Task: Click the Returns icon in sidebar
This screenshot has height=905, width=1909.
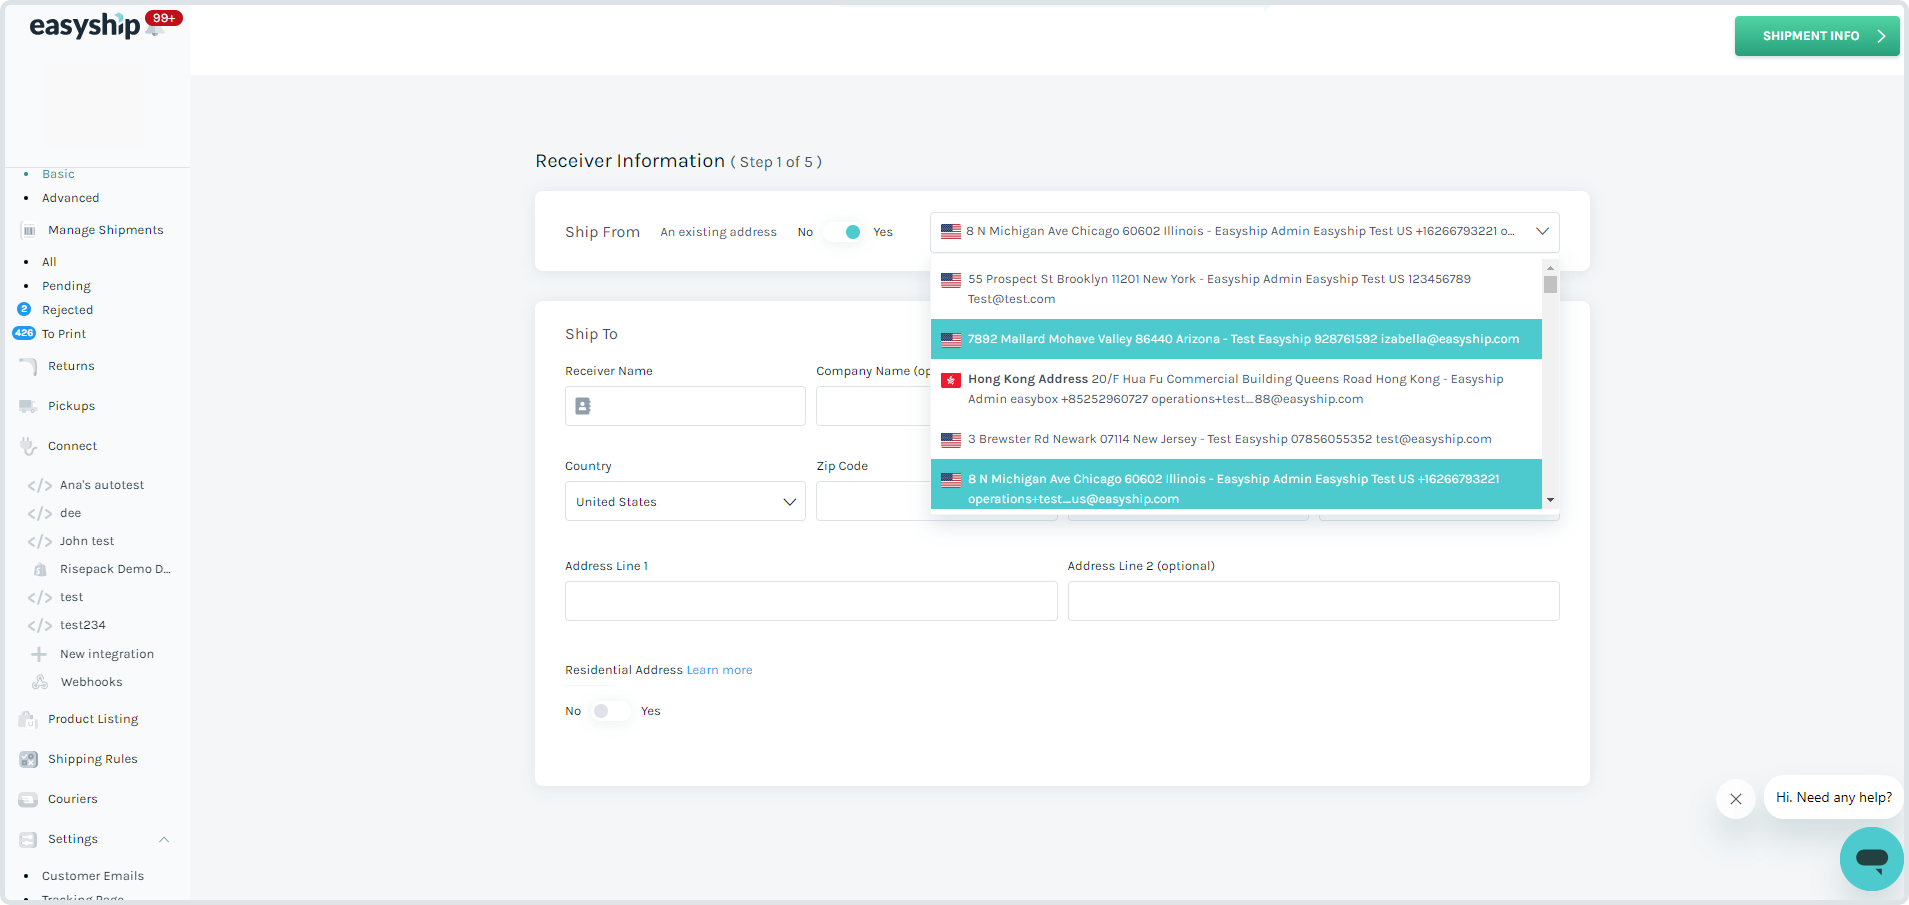Action: [29, 366]
